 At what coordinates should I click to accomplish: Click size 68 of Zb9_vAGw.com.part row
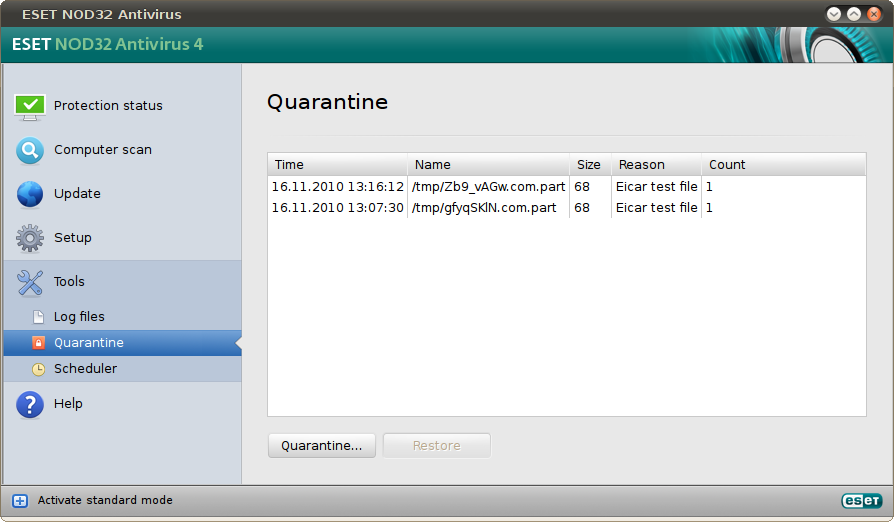[582, 187]
